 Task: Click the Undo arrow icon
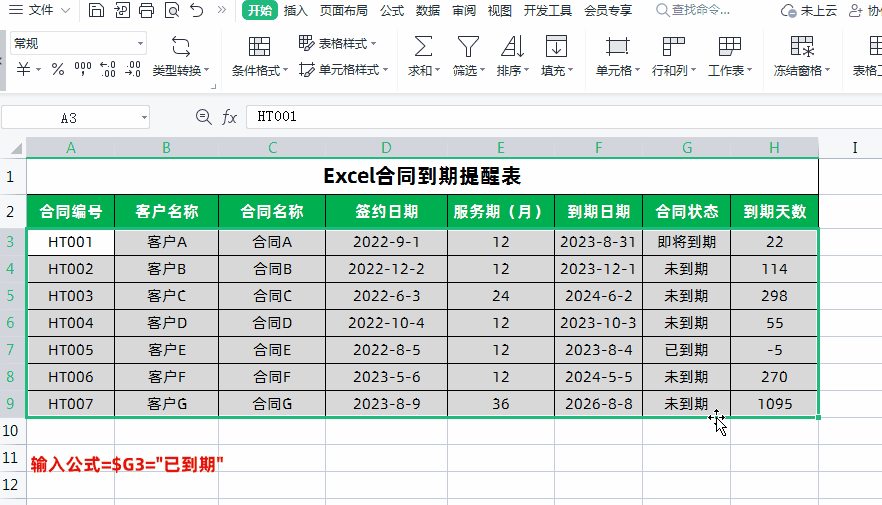click(196, 10)
